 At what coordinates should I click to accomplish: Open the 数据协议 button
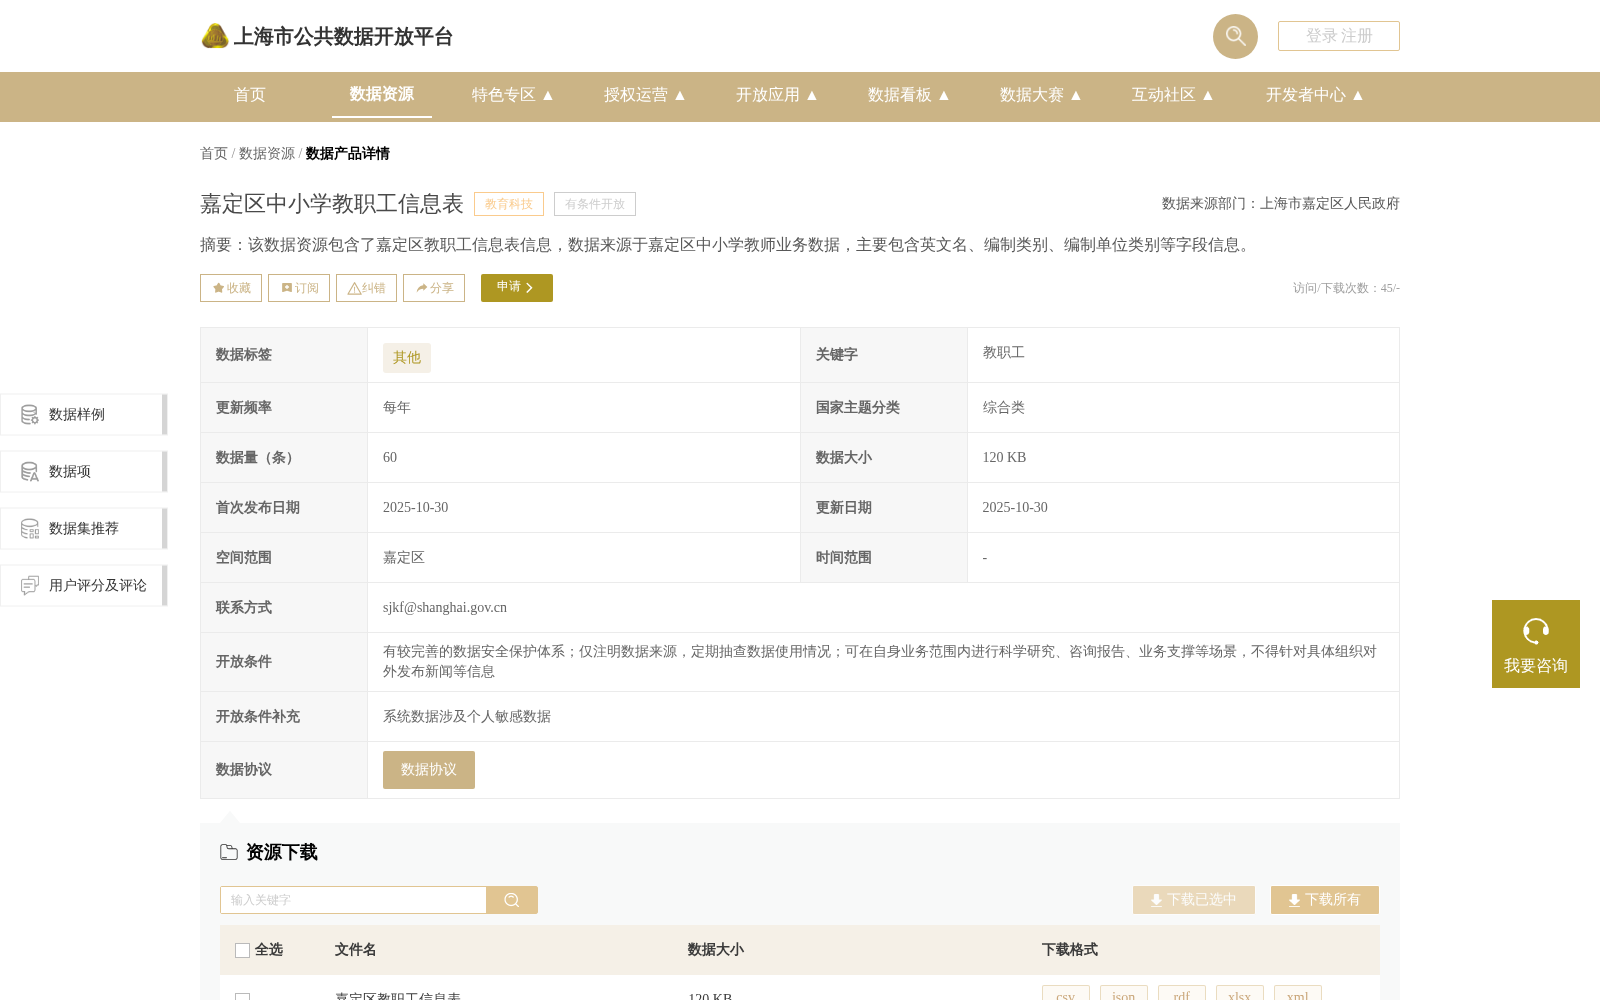pos(429,770)
